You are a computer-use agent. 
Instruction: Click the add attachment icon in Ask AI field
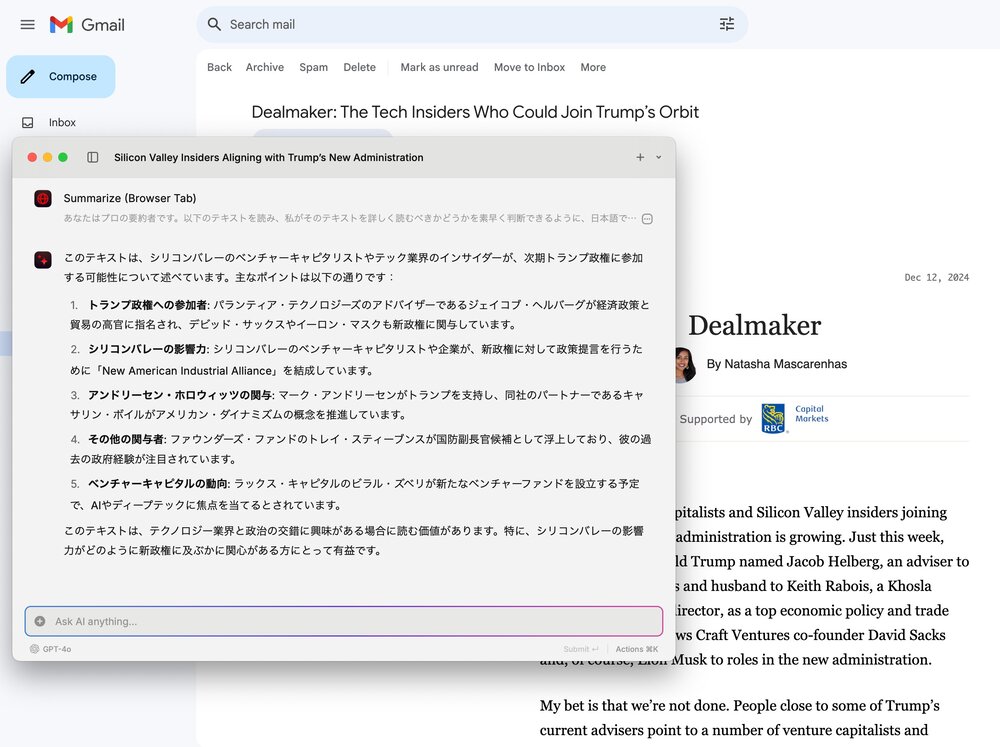pyautogui.click(x=40, y=621)
